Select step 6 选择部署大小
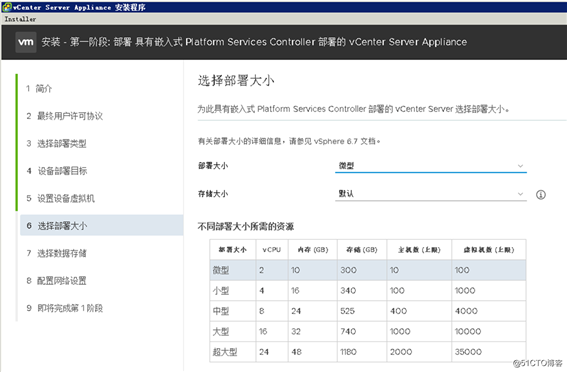The width and height of the screenshot is (567, 372). point(102,226)
